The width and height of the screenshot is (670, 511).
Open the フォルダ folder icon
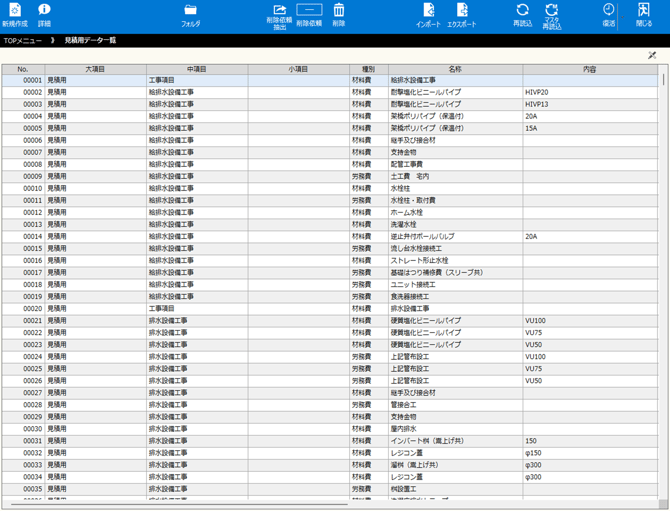pos(190,10)
